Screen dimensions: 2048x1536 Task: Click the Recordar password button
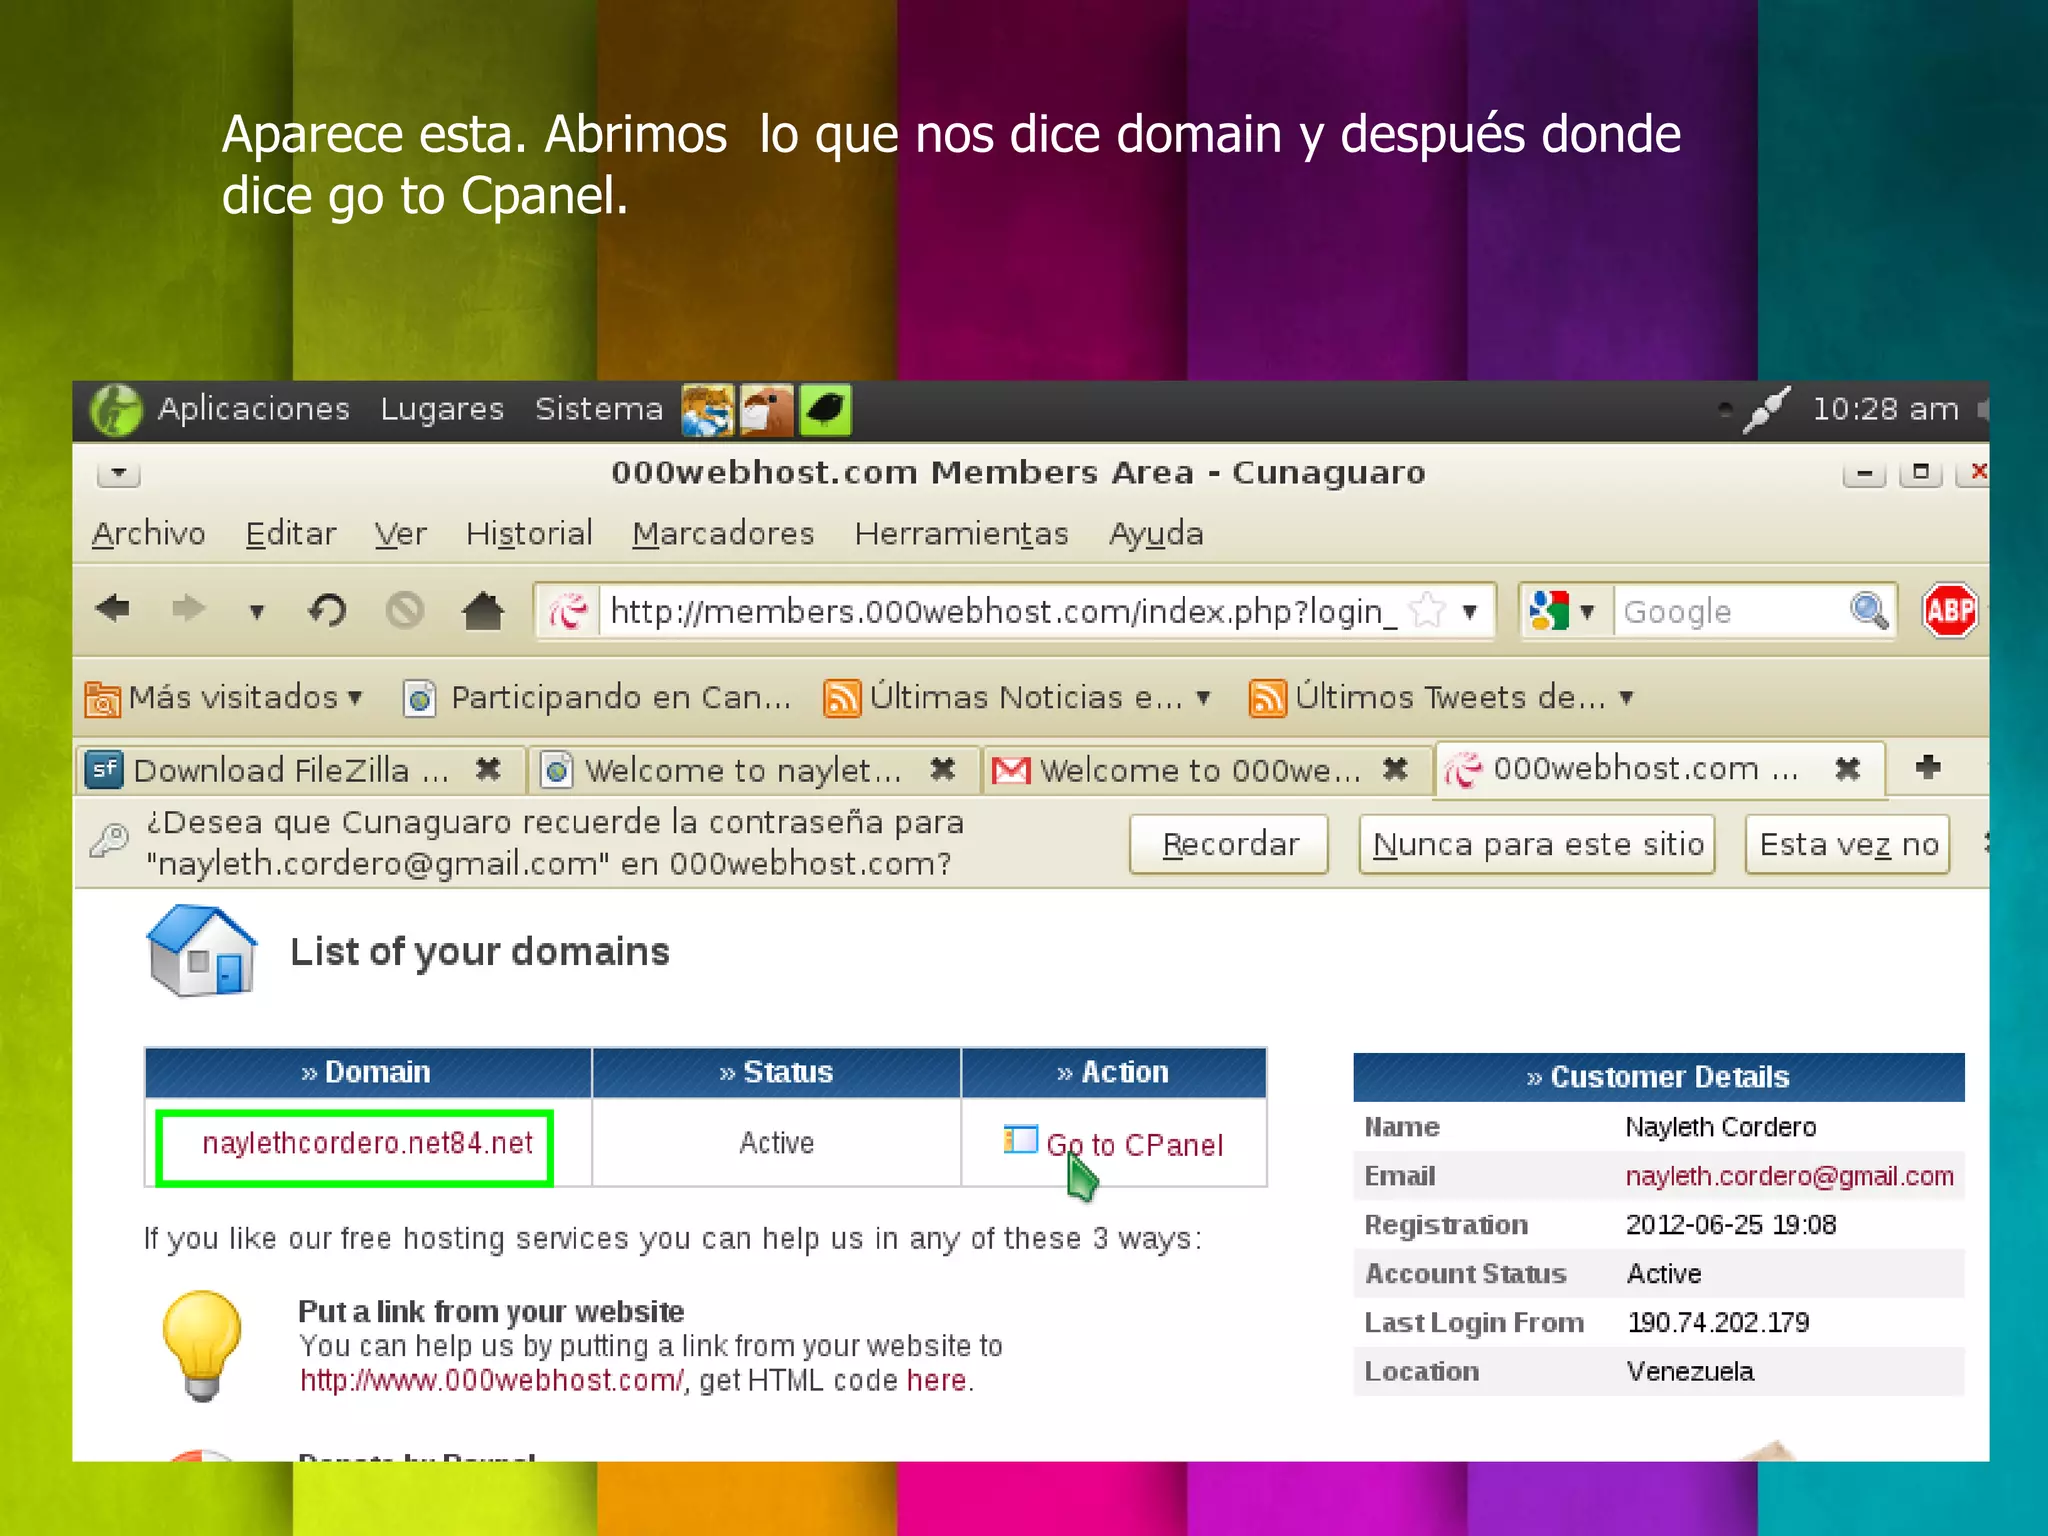(1229, 844)
